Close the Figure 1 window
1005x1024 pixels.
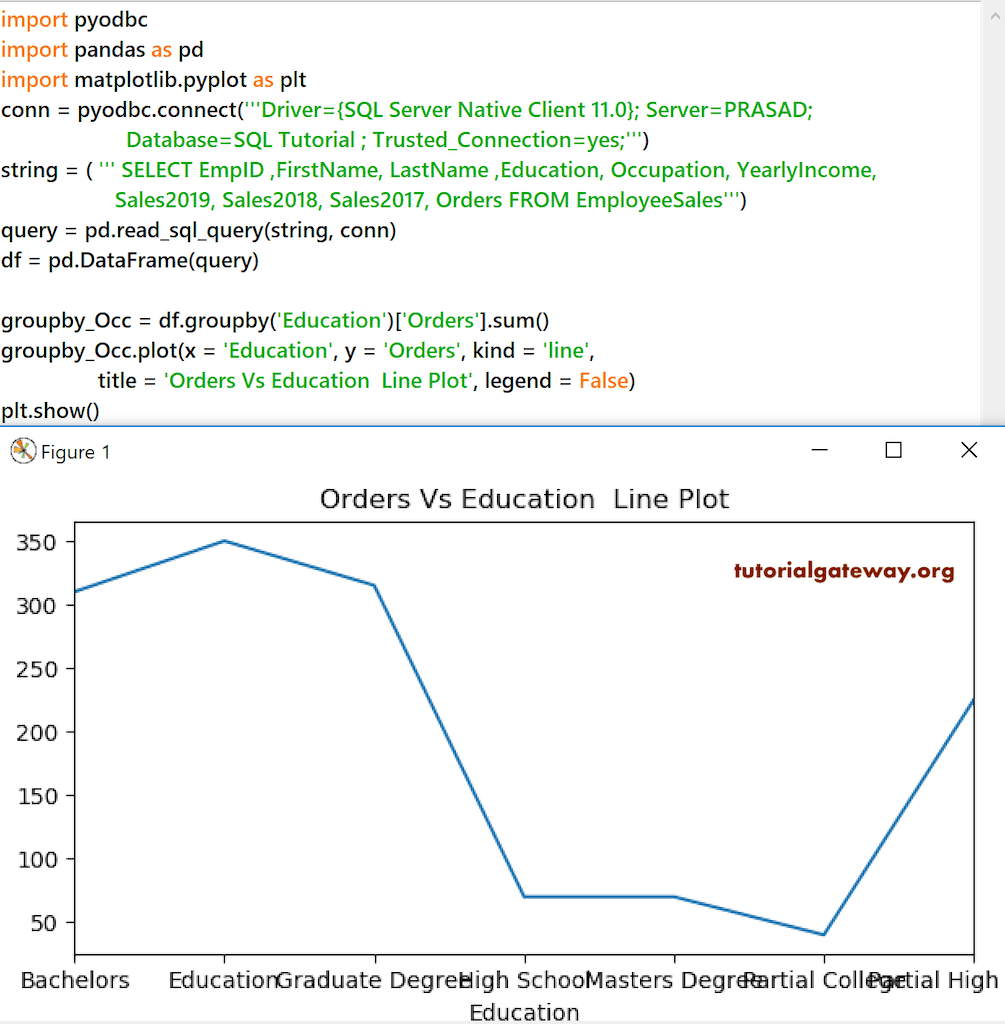pyautogui.click(x=969, y=450)
